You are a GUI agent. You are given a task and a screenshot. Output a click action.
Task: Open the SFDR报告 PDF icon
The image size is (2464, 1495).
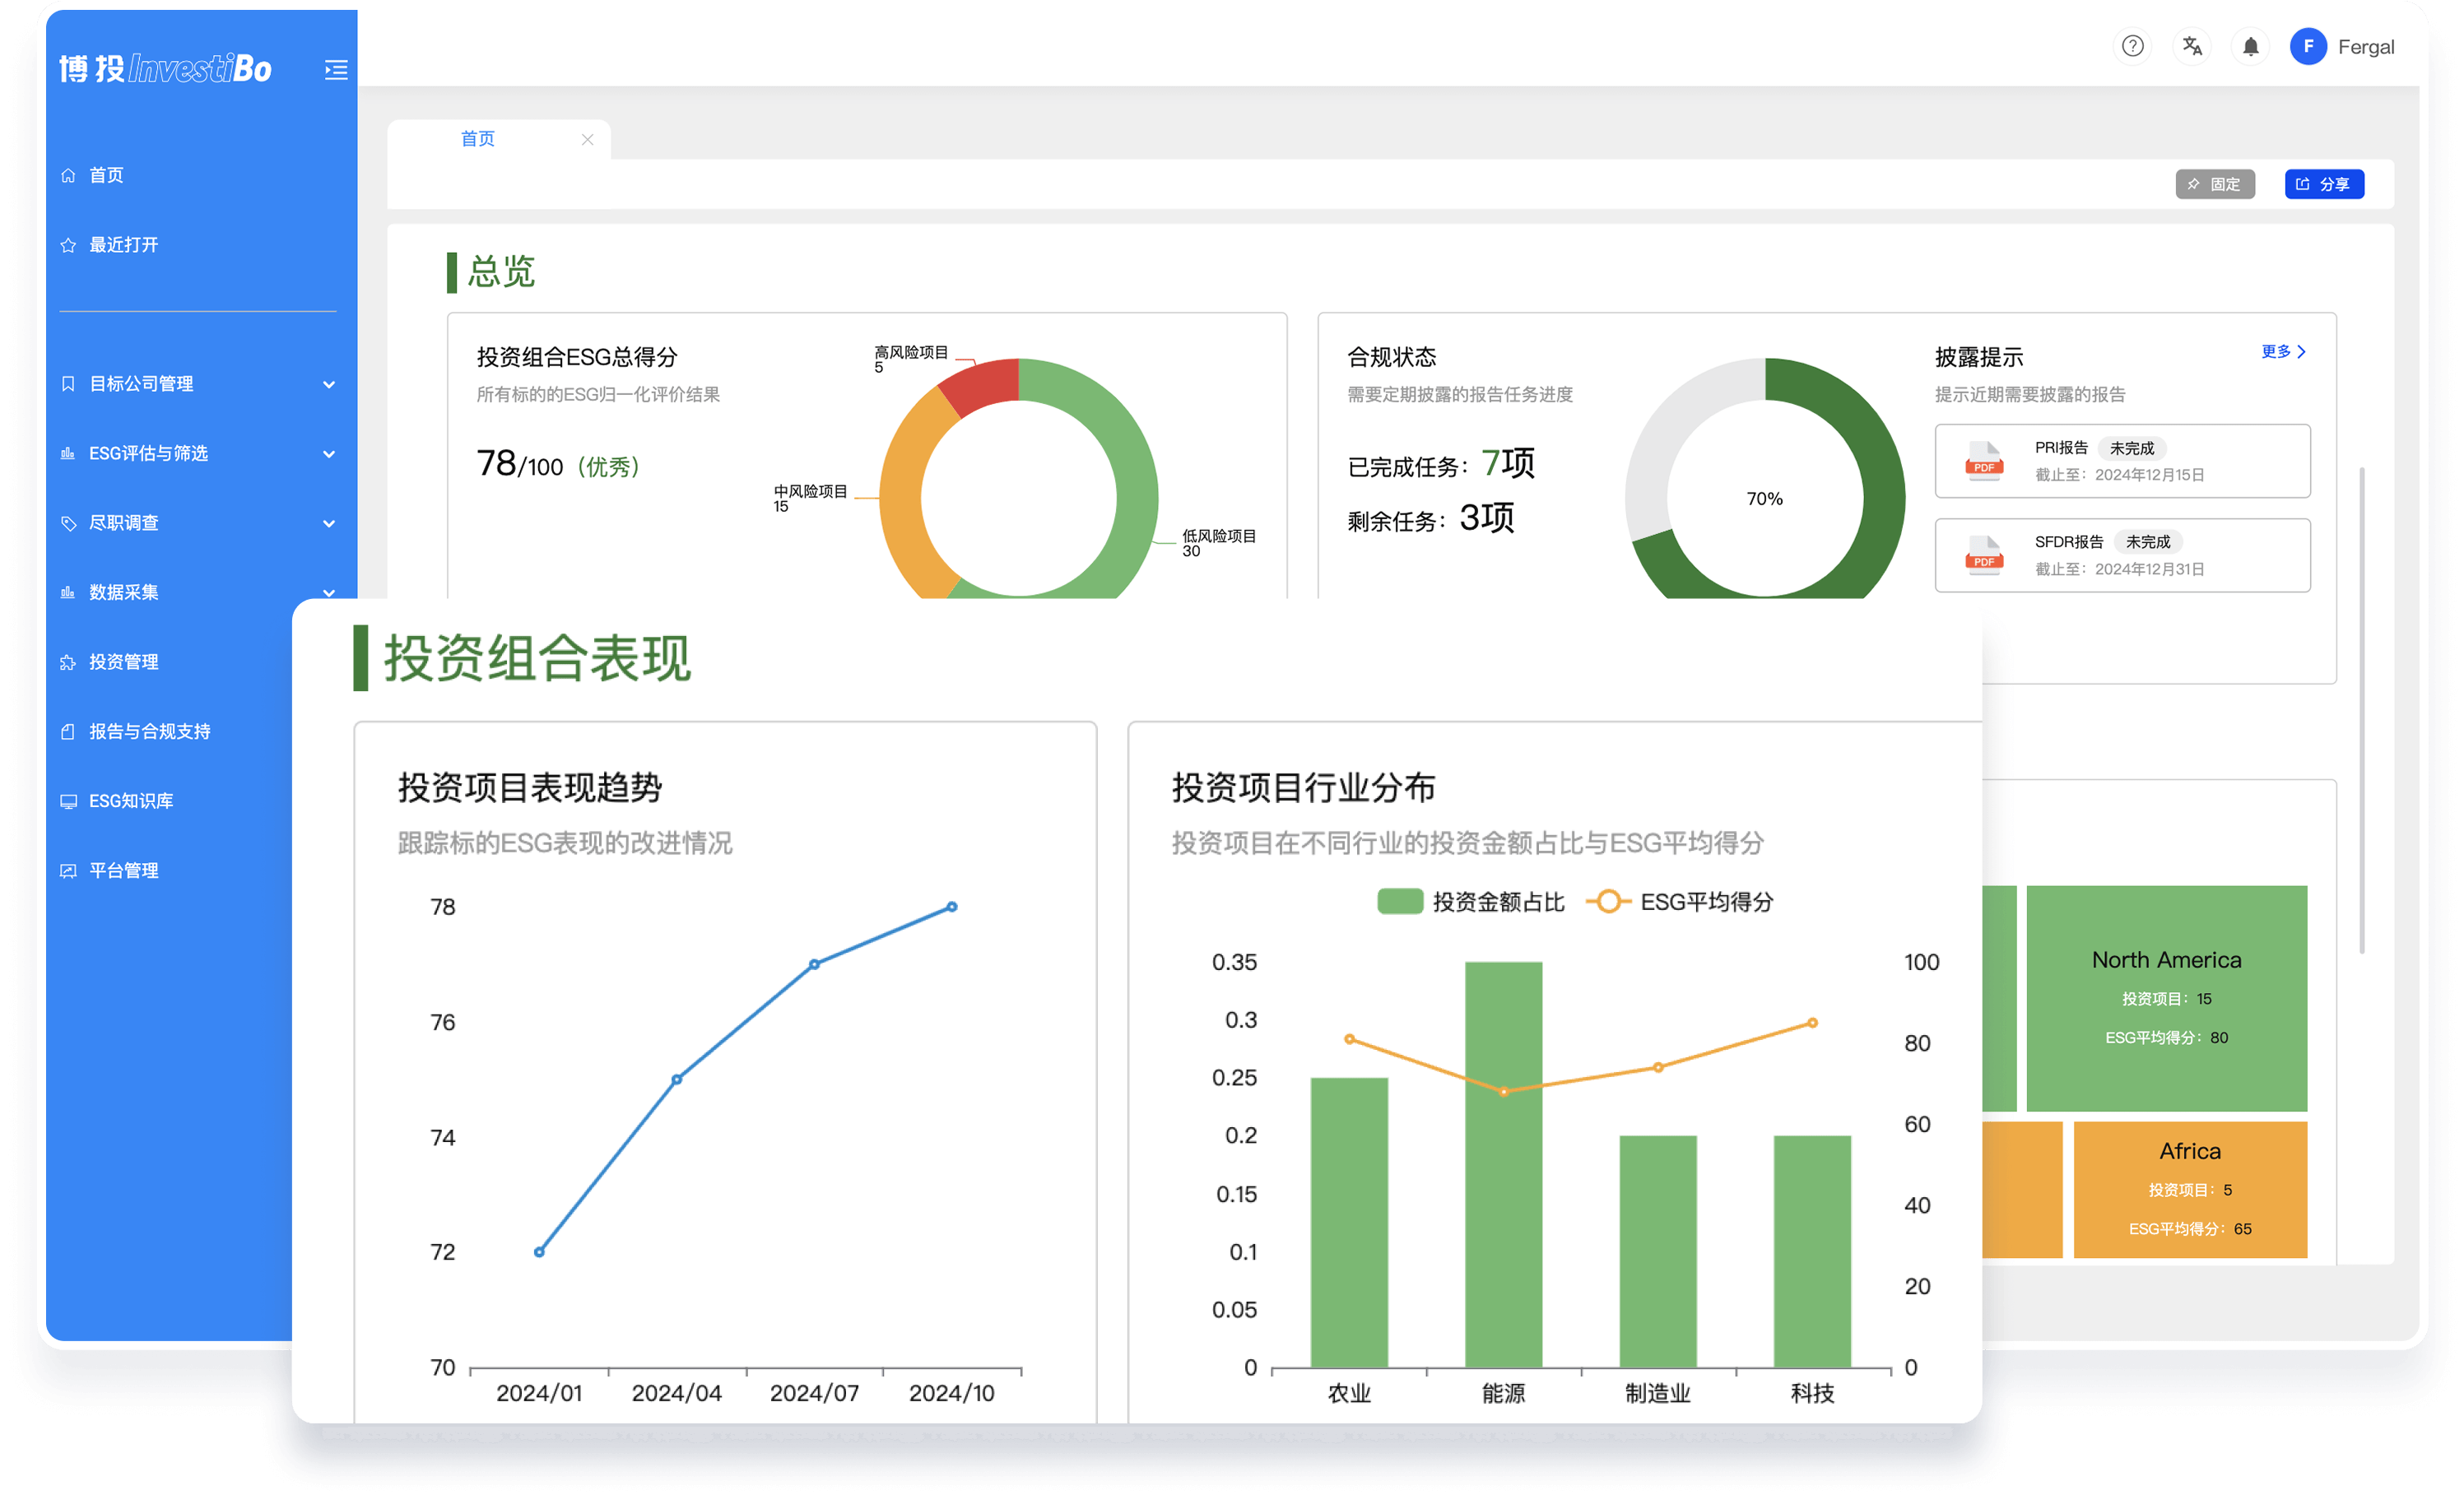click(x=1983, y=555)
